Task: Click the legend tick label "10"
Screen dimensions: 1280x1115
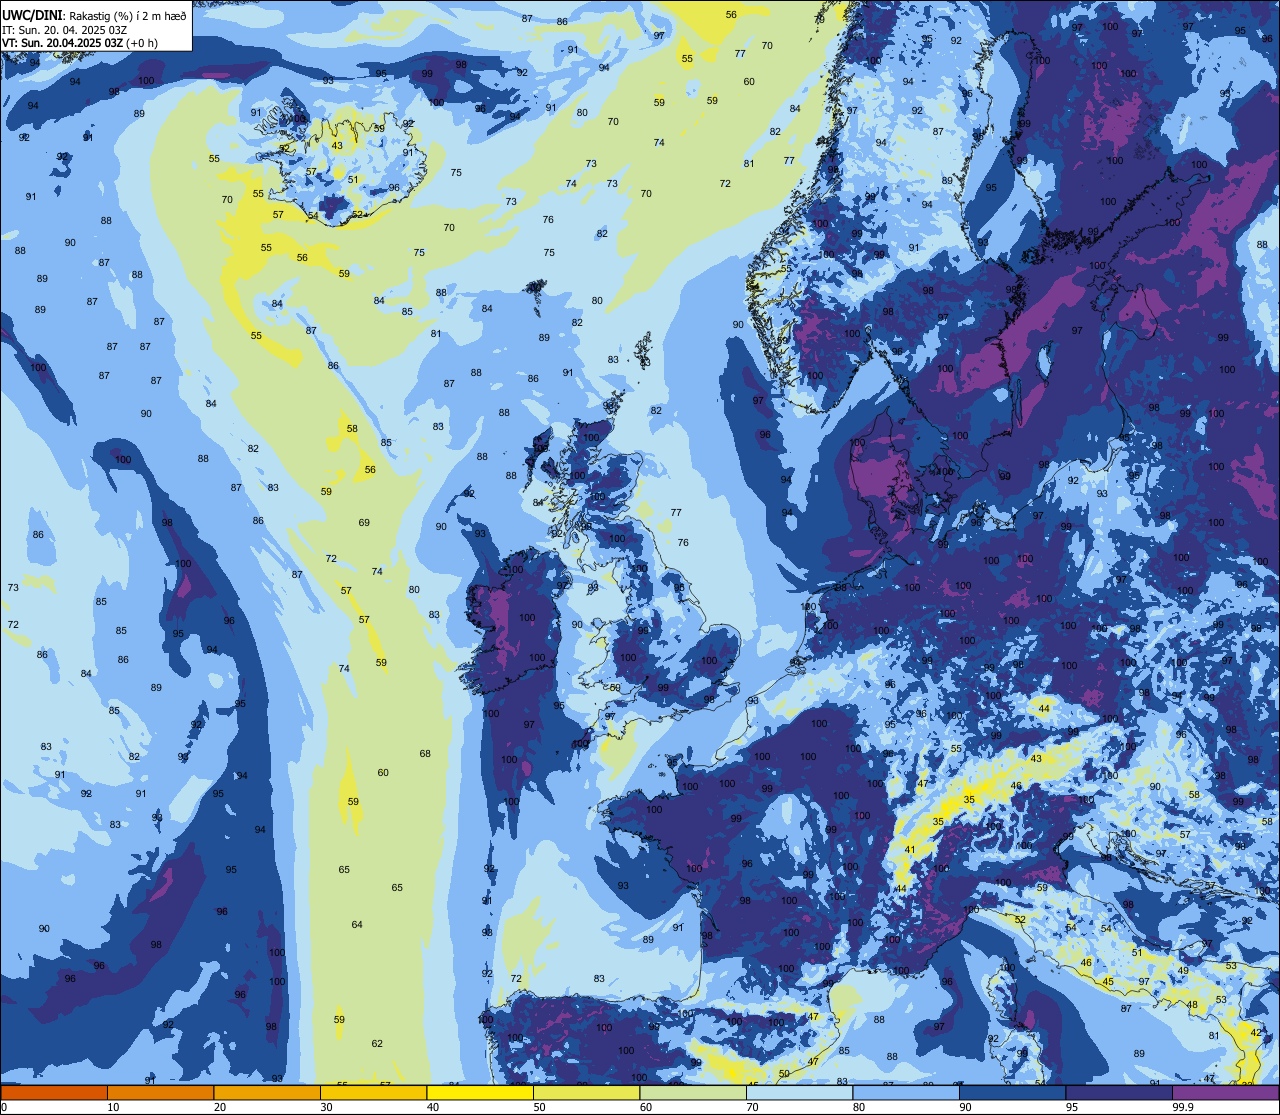Action: pos(113,1107)
